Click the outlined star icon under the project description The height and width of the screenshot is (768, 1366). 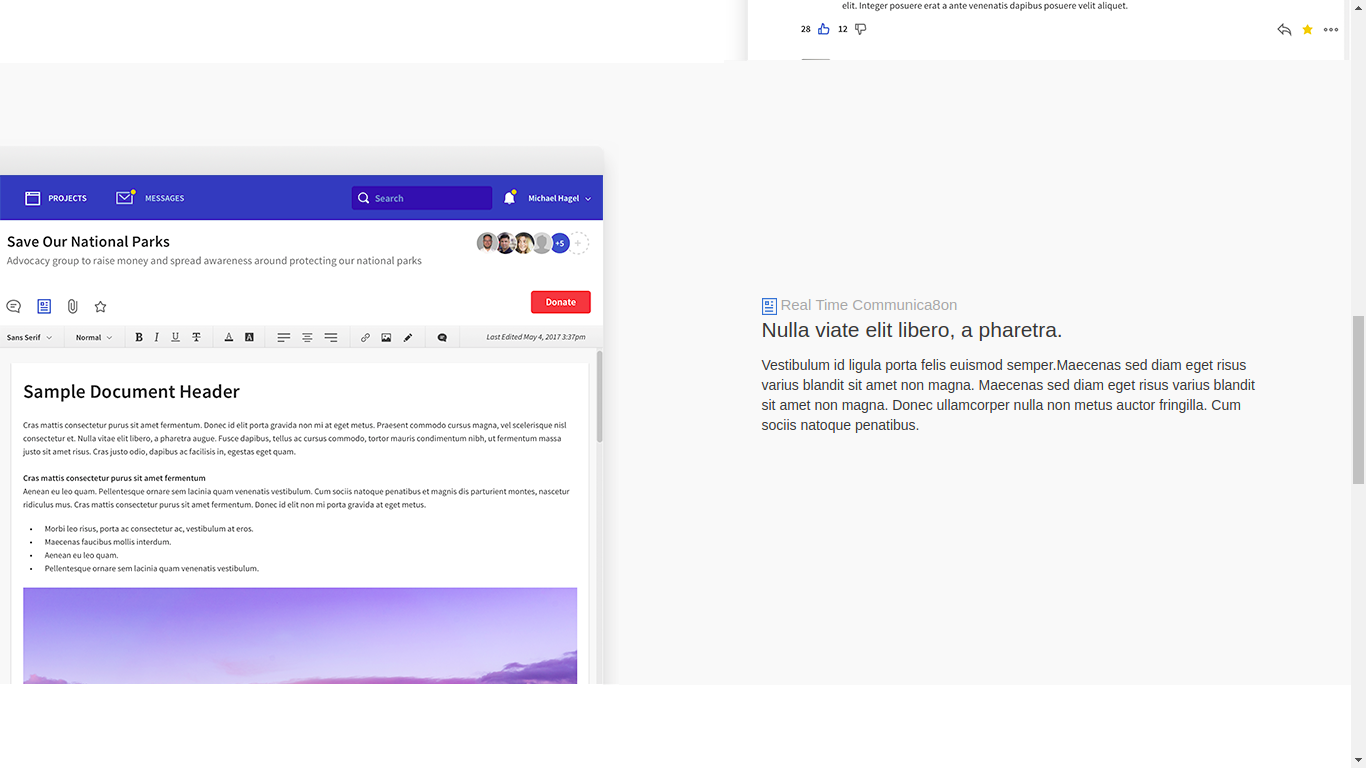coord(100,306)
